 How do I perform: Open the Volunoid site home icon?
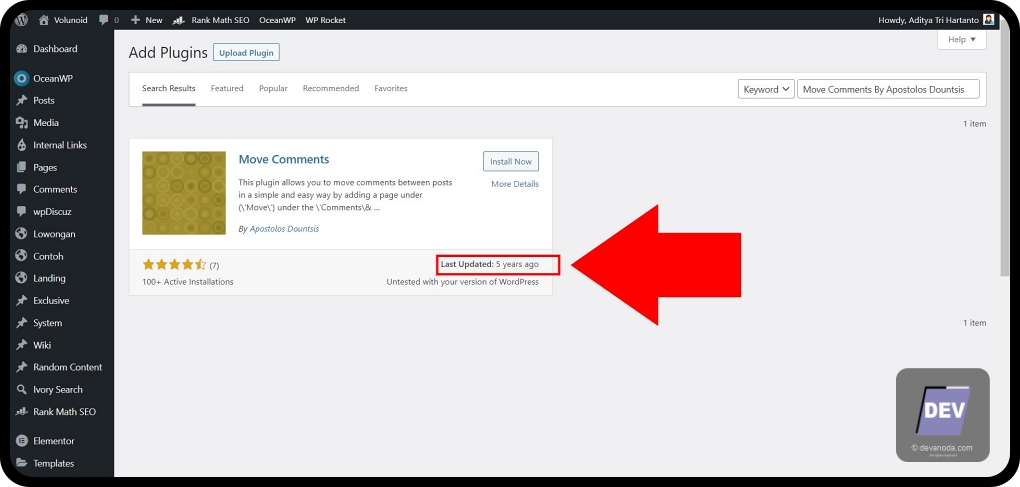[44, 20]
